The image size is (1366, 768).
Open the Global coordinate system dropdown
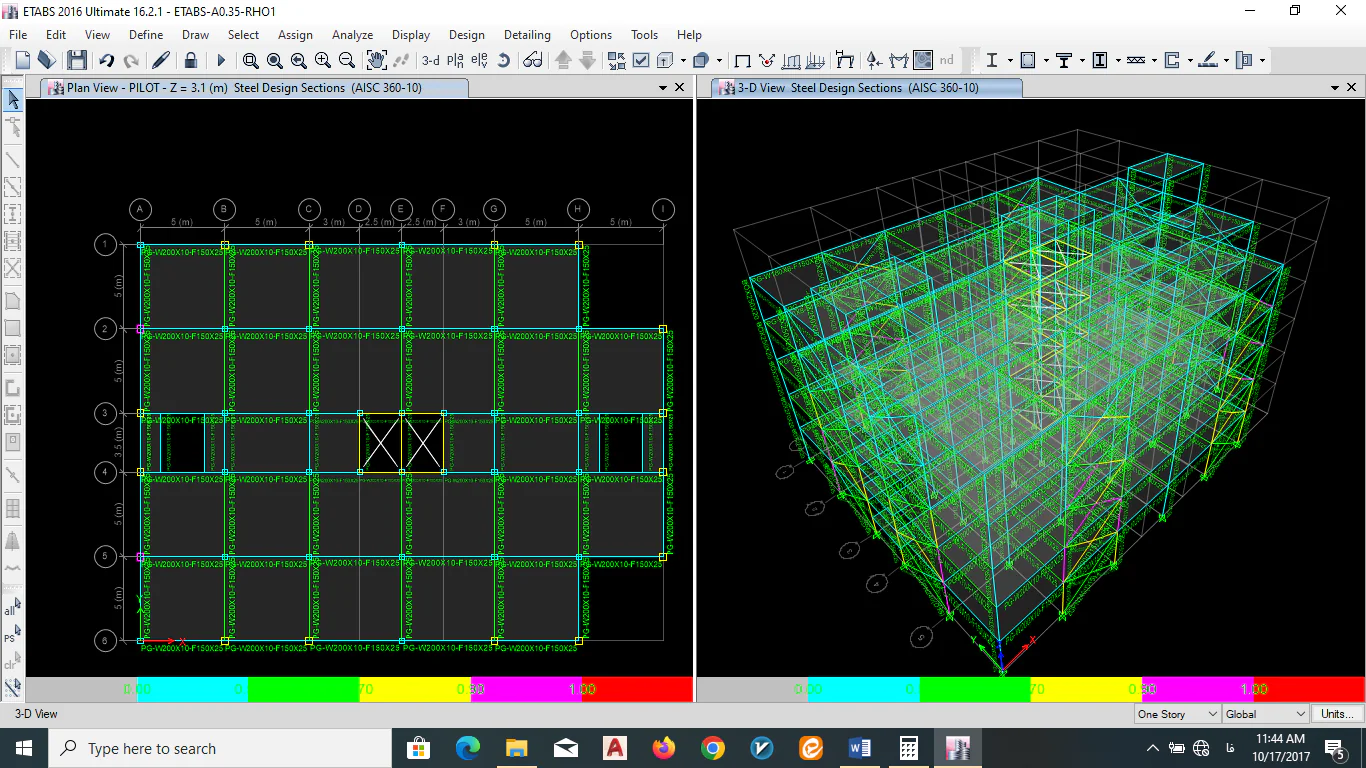tap(1265, 714)
